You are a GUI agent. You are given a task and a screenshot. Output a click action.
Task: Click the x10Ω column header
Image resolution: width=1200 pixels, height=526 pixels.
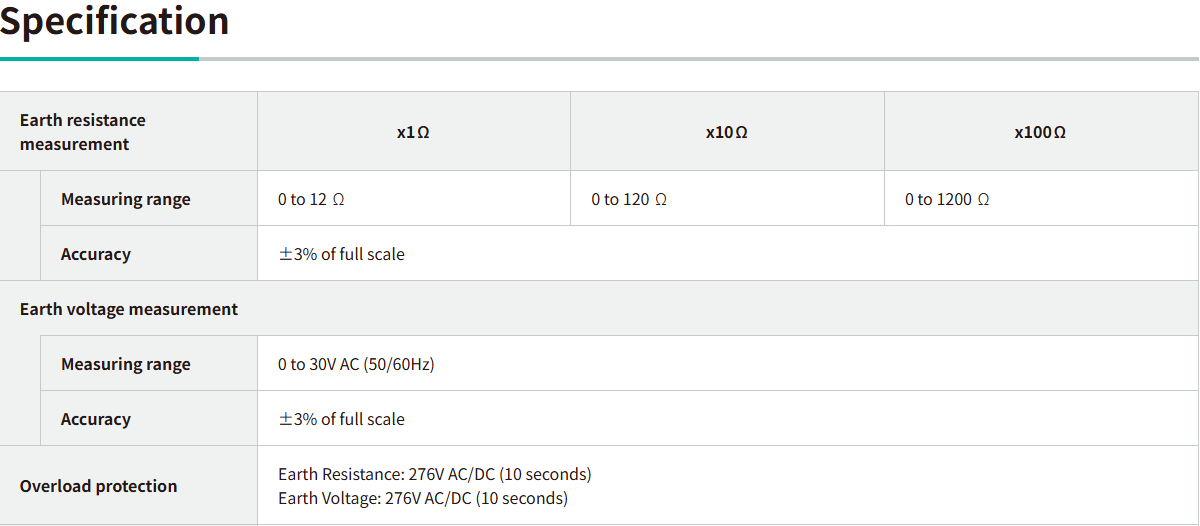[x=726, y=132]
